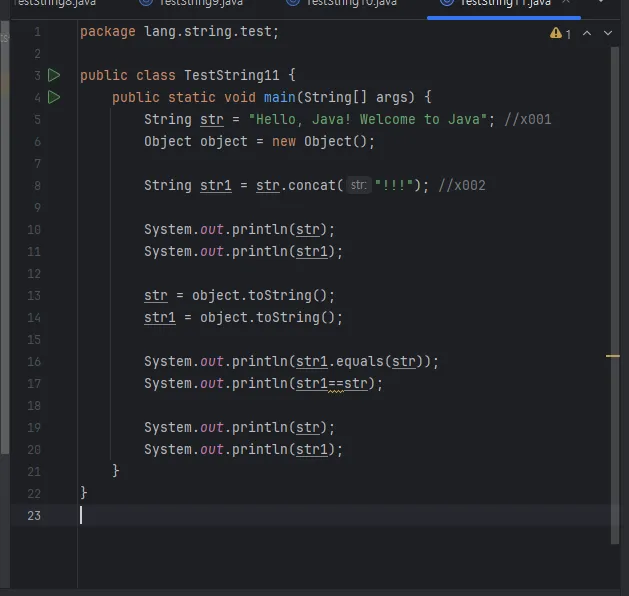Click the 'new' keyword on line 6
Screen dimensions: 629x596
pyautogui.click(x=284, y=142)
